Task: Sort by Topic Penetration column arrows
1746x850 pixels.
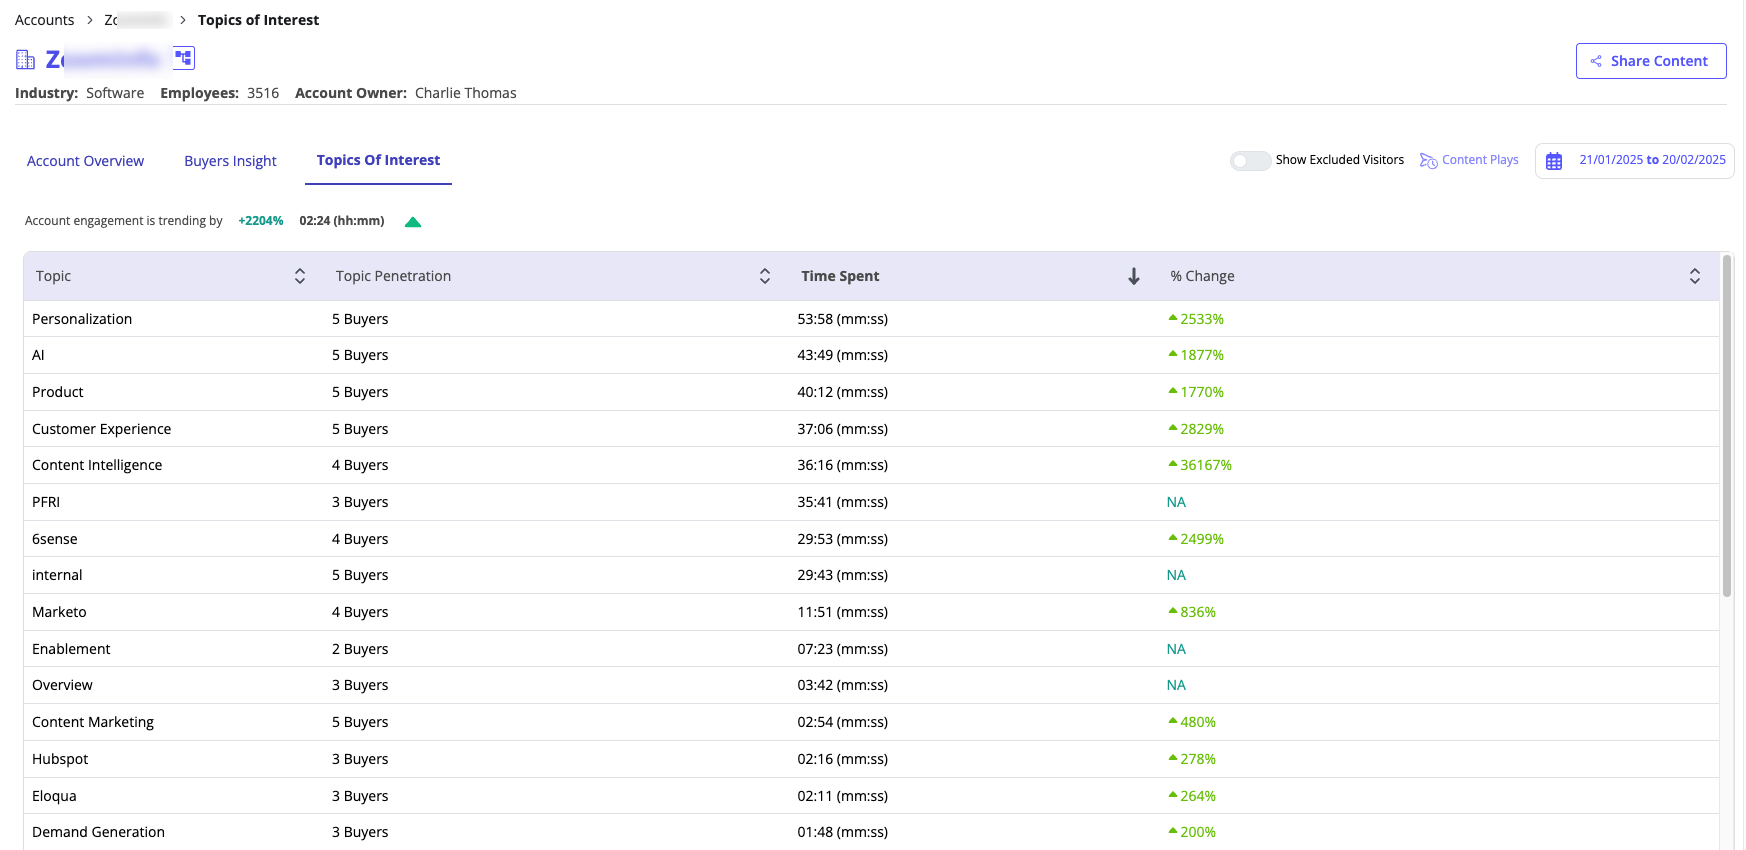Action: pyautogui.click(x=765, y=277)
